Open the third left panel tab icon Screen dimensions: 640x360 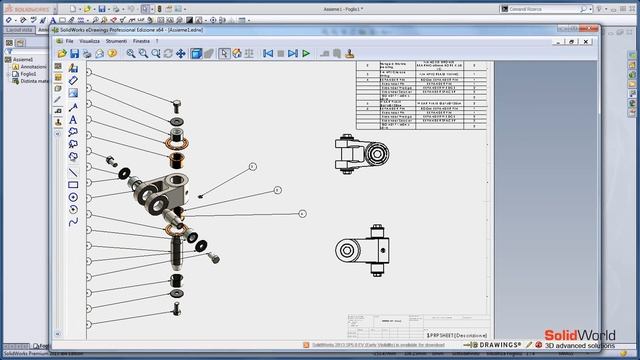[x=58, y=89]
